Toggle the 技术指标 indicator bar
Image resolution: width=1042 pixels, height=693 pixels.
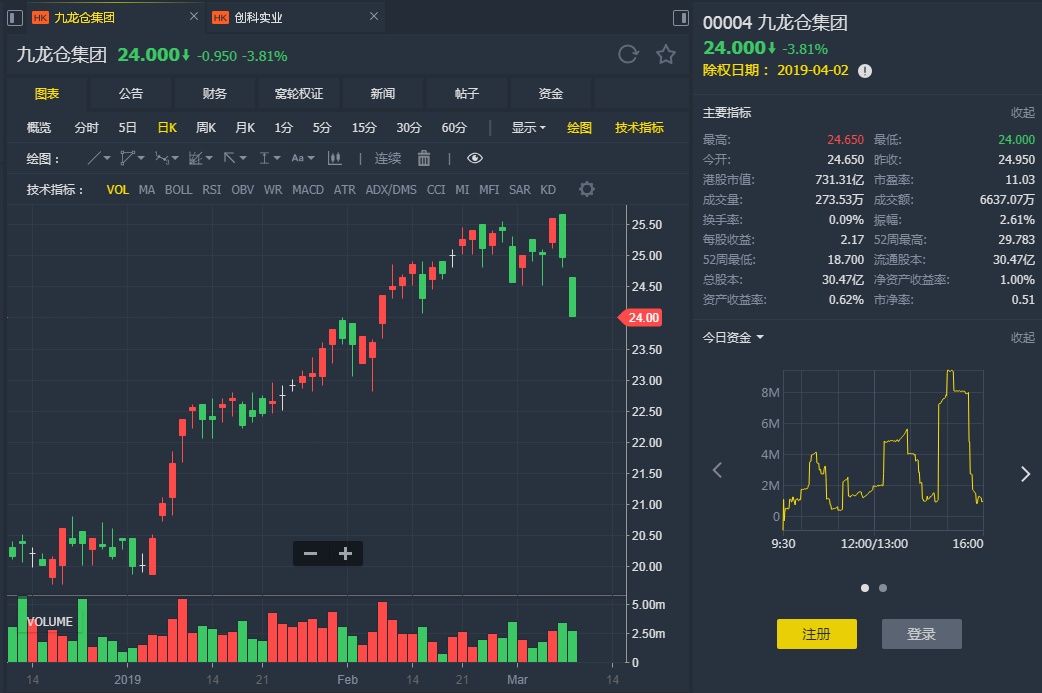tap(639, 127)
